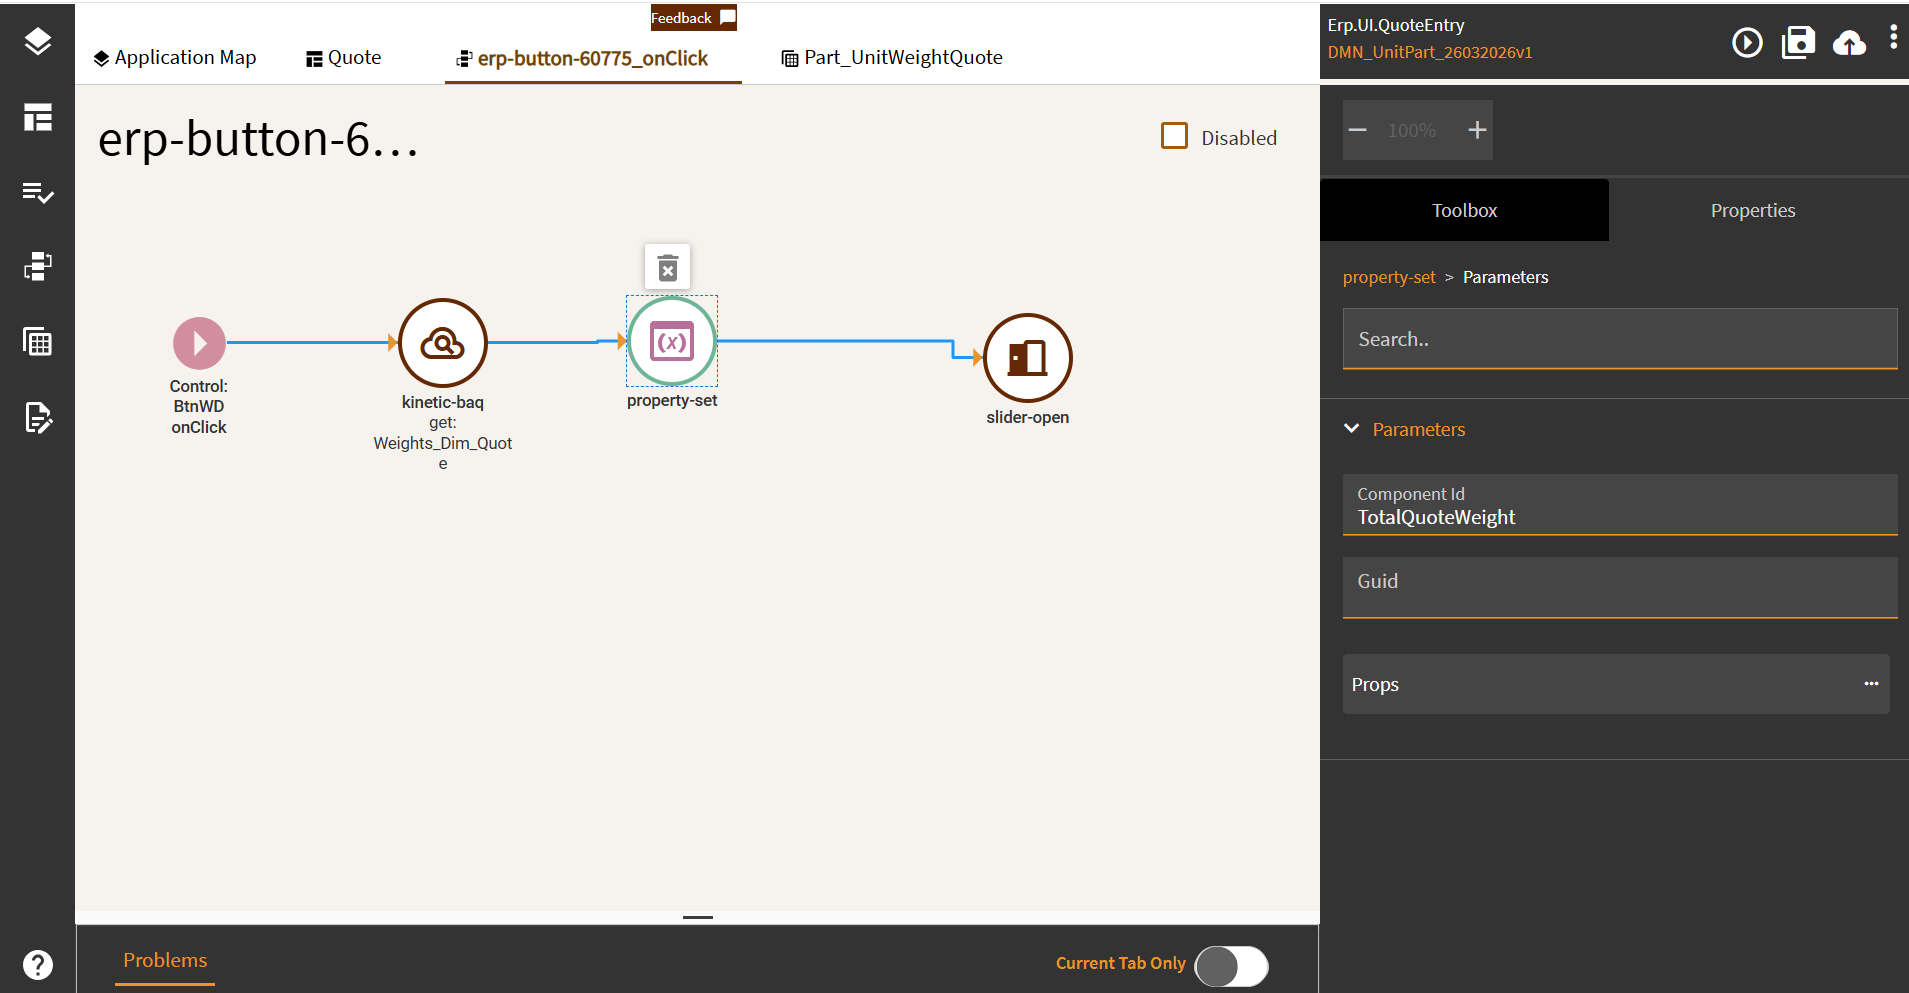Open the data views grid icon in the sidebar
This screenshot has width=1909, height=993.
(38, 341)
